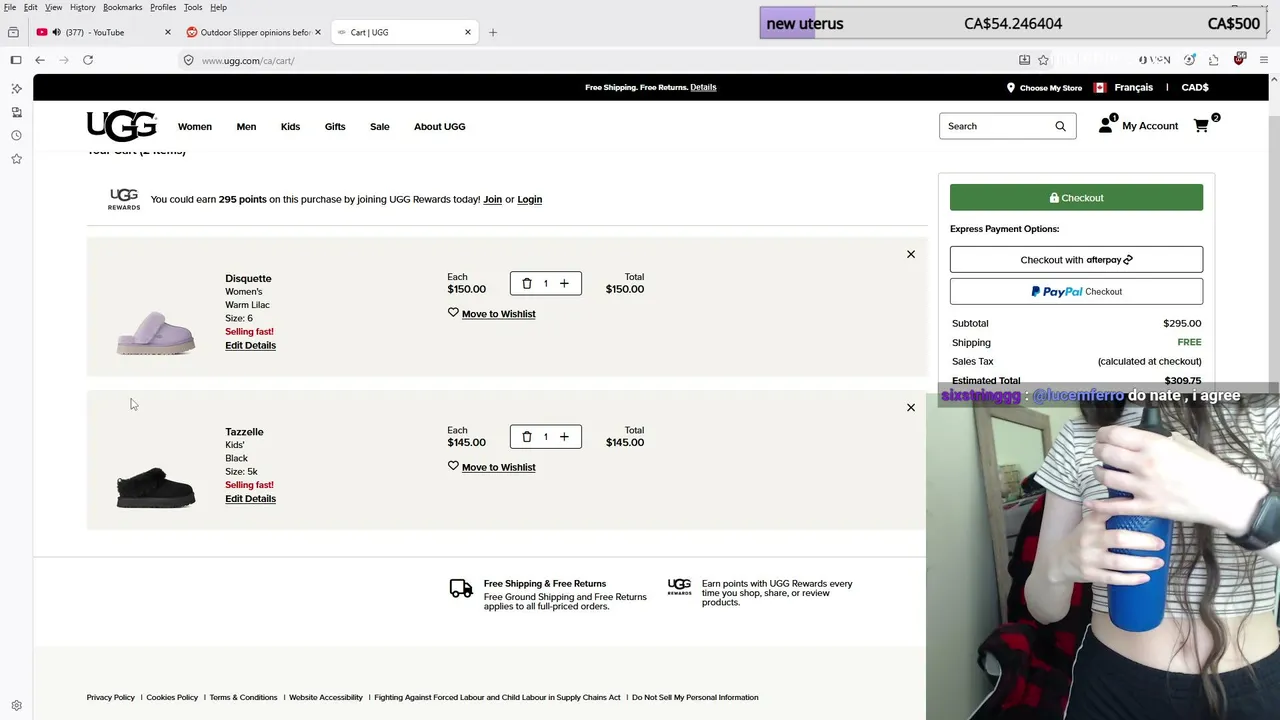The height and width of the screenshot is (720, 1280).
Task: Open history clock icon in sidebar
Action: tap(16, 135)
